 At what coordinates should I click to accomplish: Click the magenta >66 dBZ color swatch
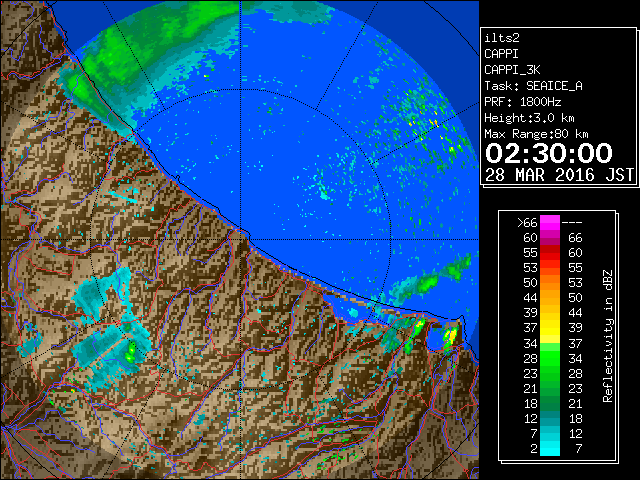click(550, 222)
